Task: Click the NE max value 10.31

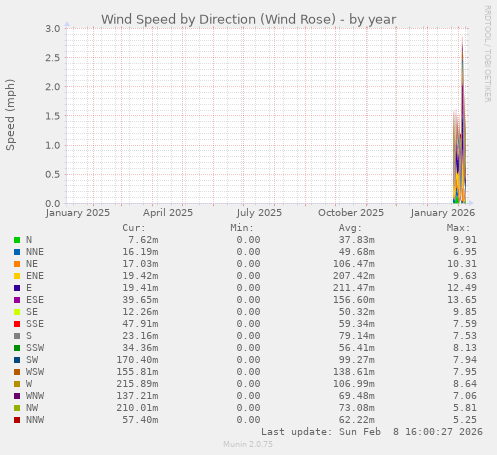Action: tap(462, 264)
